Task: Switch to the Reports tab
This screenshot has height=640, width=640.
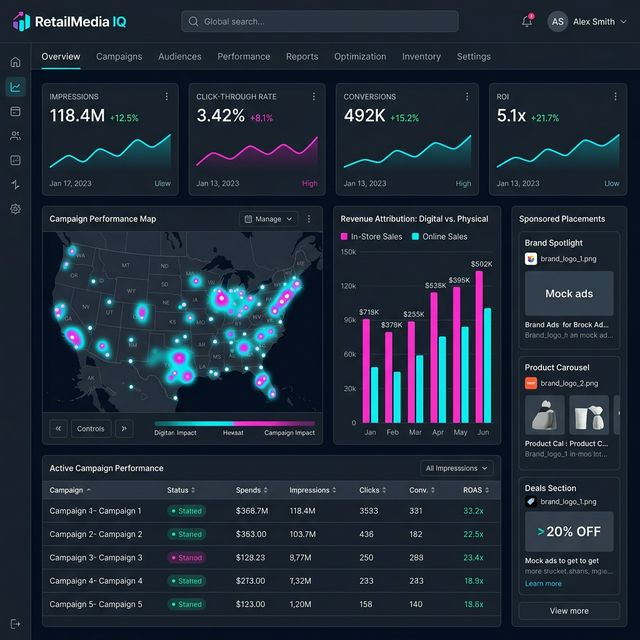Action: pos(302,57)
